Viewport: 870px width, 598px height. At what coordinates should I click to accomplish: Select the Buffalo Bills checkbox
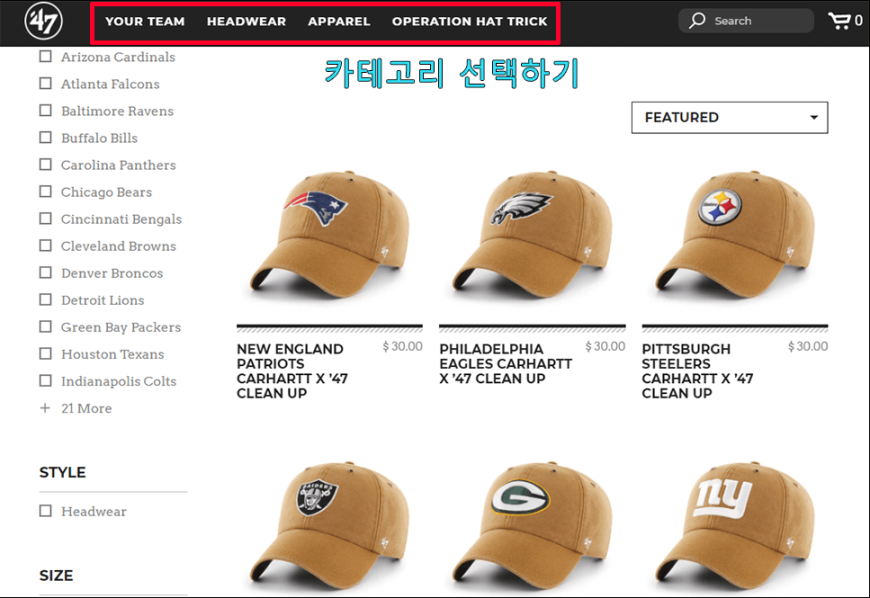pyautogui.click(x=45, y=138)
